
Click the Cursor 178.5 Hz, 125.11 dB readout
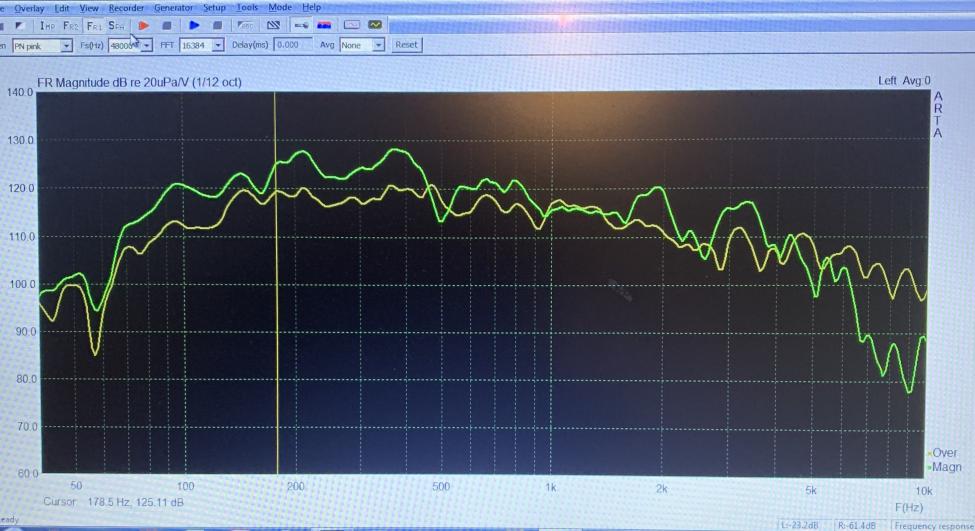pyautogui.click(x=114, y=502)
